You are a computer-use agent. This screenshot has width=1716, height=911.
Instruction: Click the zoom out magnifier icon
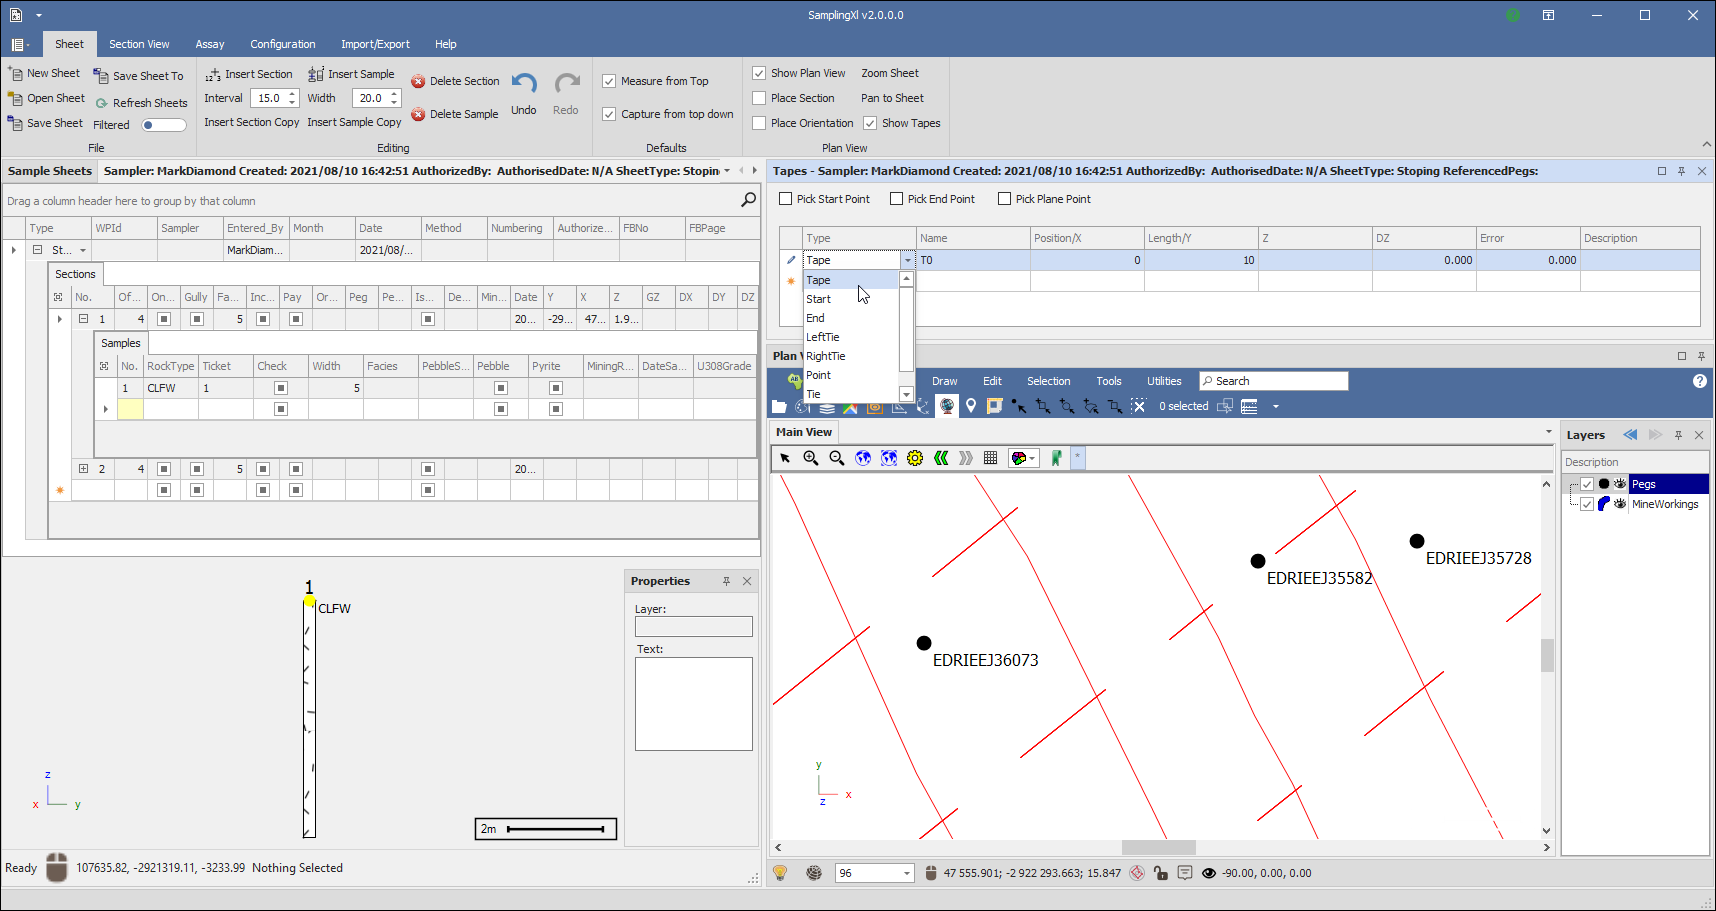[837, 458]
